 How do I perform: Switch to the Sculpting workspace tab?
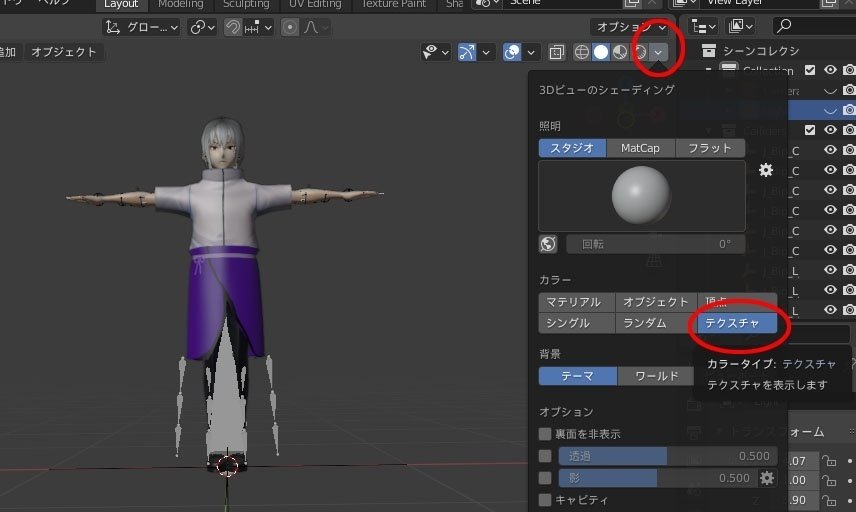(x=246, y=4)
